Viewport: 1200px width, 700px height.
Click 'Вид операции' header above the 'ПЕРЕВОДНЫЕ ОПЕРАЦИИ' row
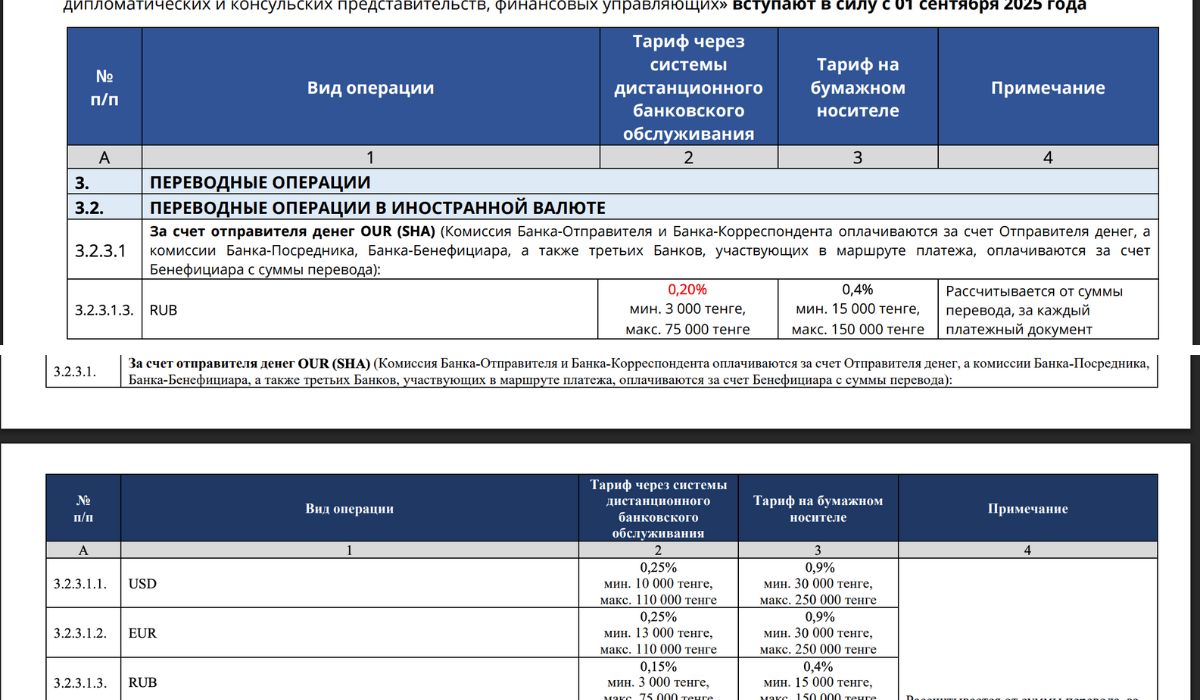[370, 88]
